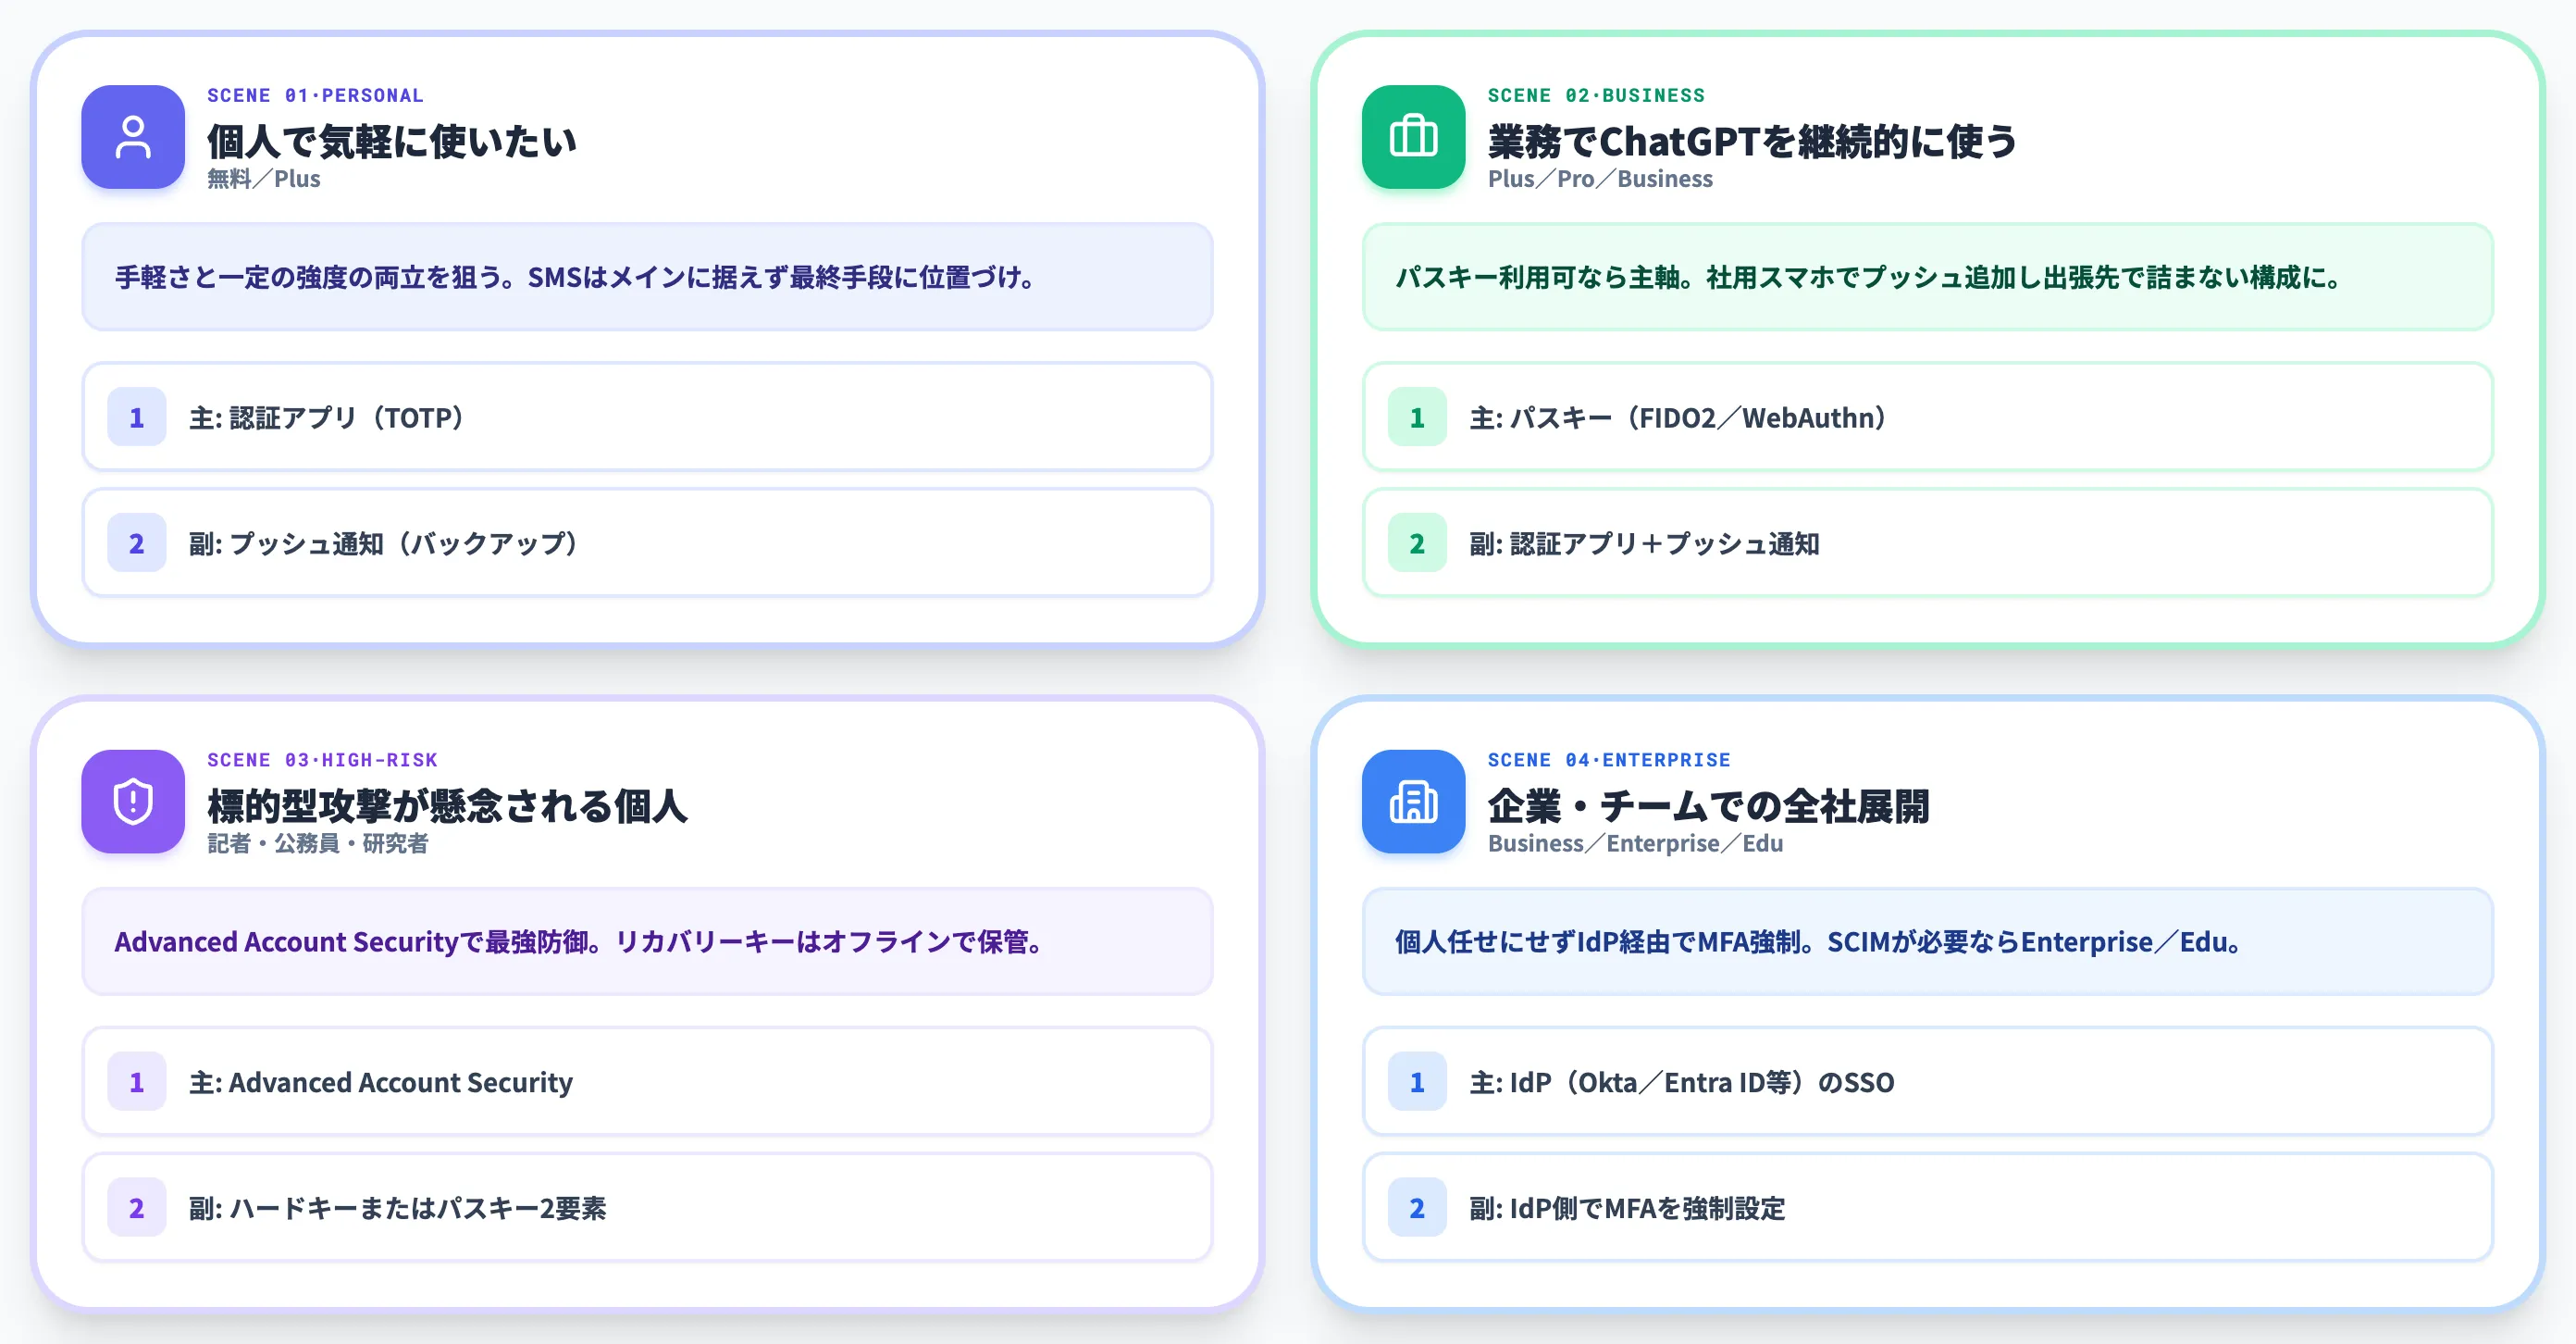Click number badge 1 beside IdP SSO row
The image size is (2576, 1344).
(x=1417, y=1081)
